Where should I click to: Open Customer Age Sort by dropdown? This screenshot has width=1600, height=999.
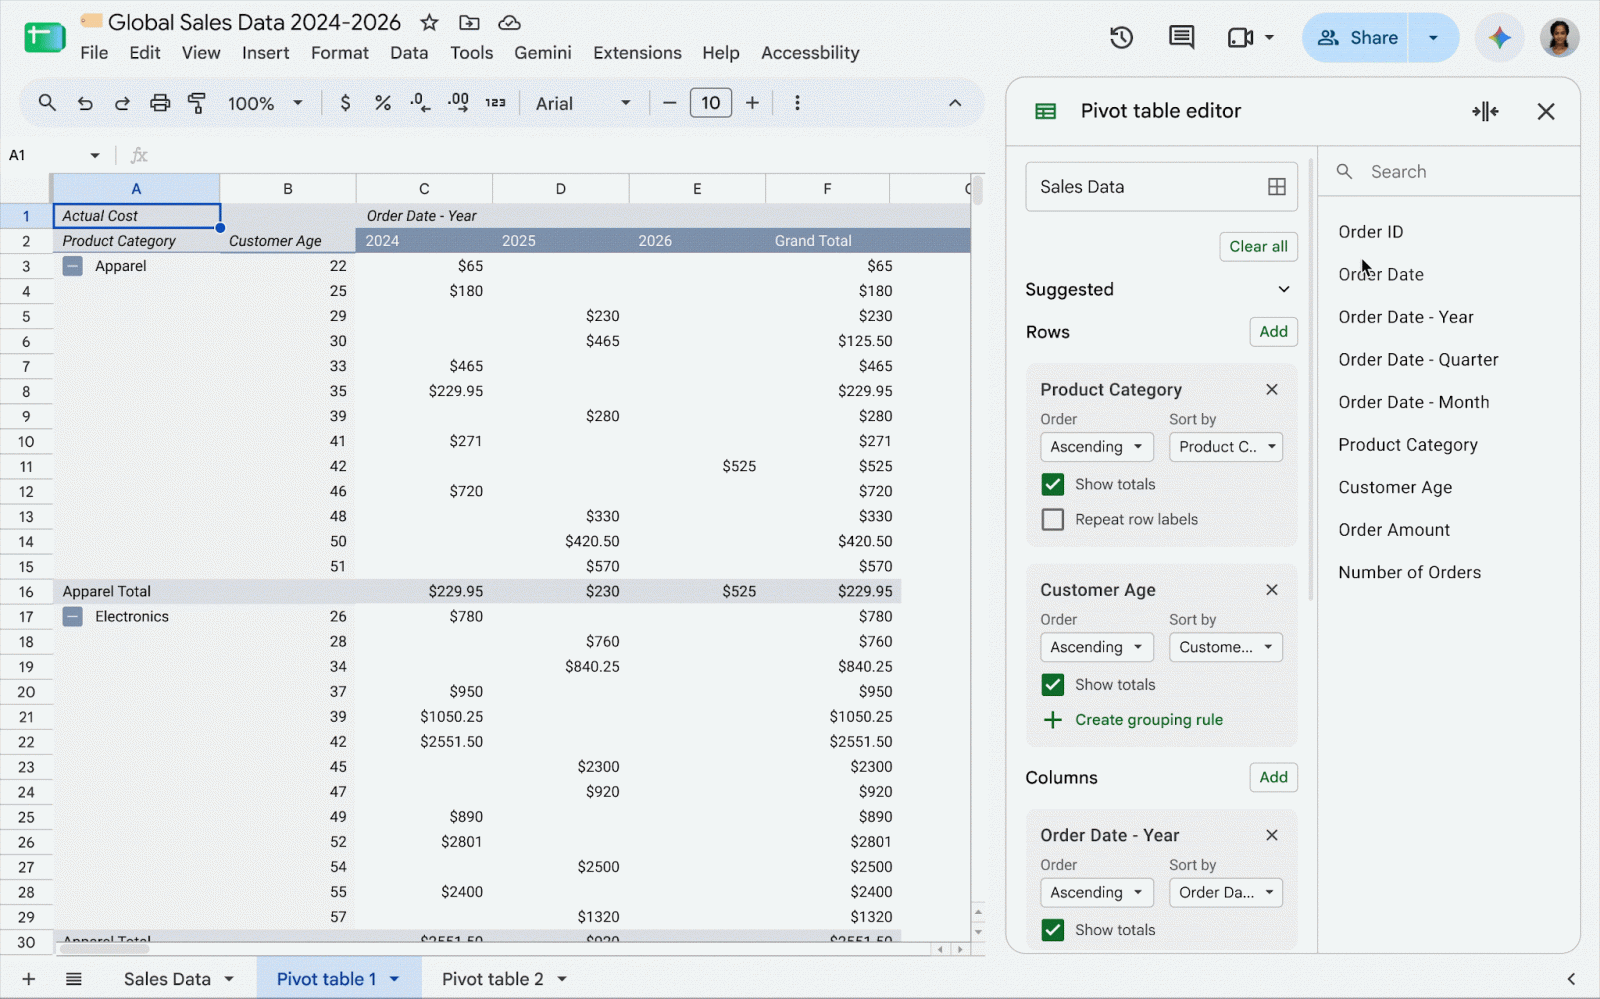pos(1226,647)
